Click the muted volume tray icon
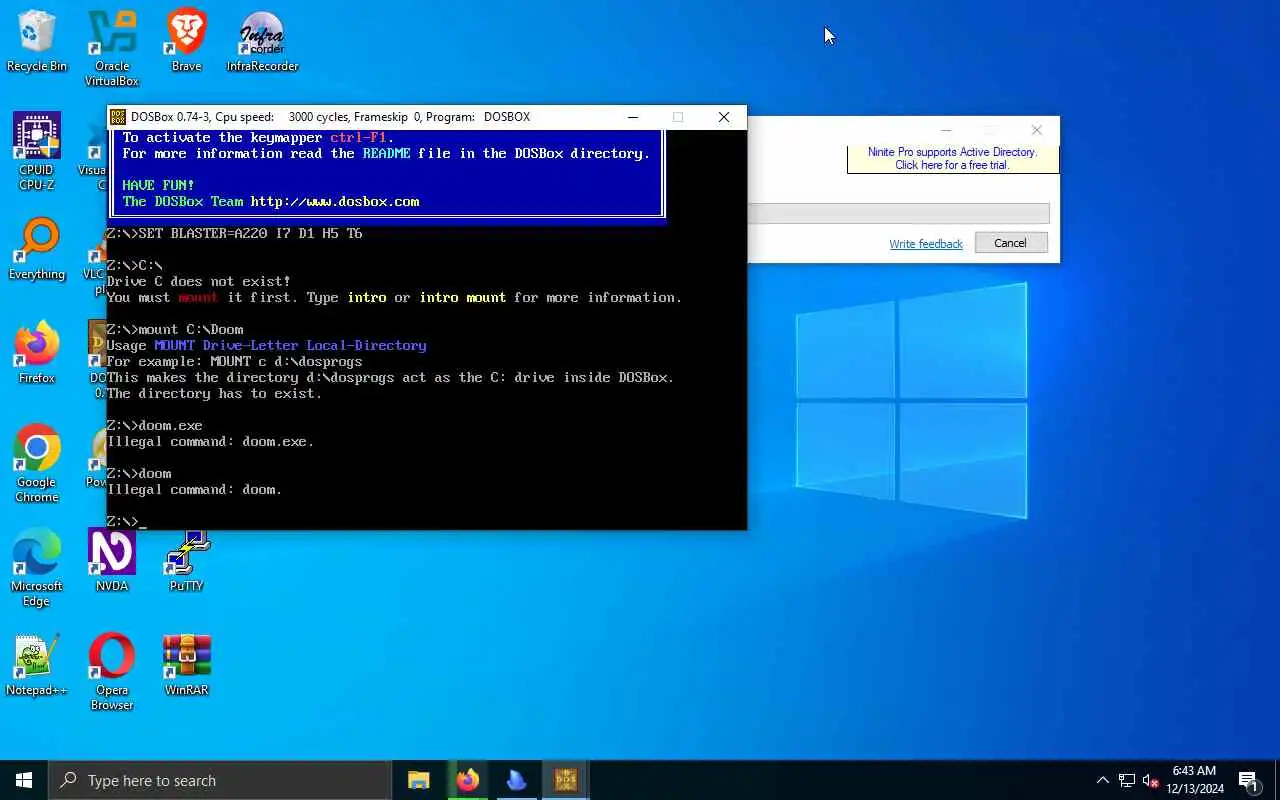1280x800 pixels. click(x=1151, y=780)
